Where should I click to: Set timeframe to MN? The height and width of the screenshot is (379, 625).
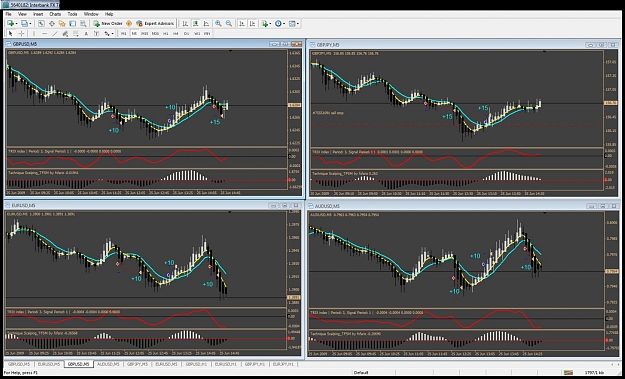point(207,34)
